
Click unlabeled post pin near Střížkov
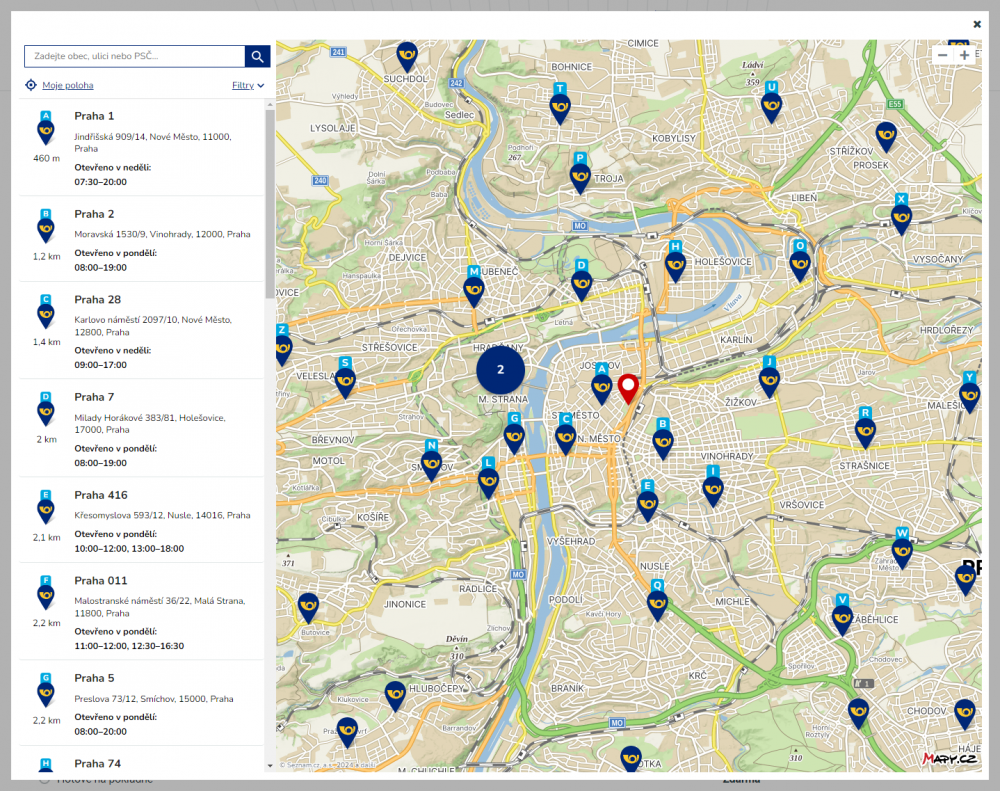[886, 137]
